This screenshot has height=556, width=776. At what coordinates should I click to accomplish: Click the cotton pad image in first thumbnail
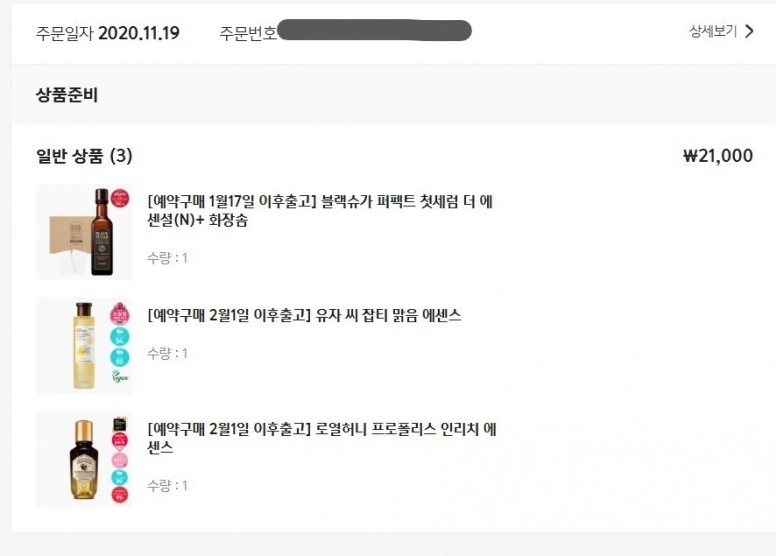tap(62, 240)
